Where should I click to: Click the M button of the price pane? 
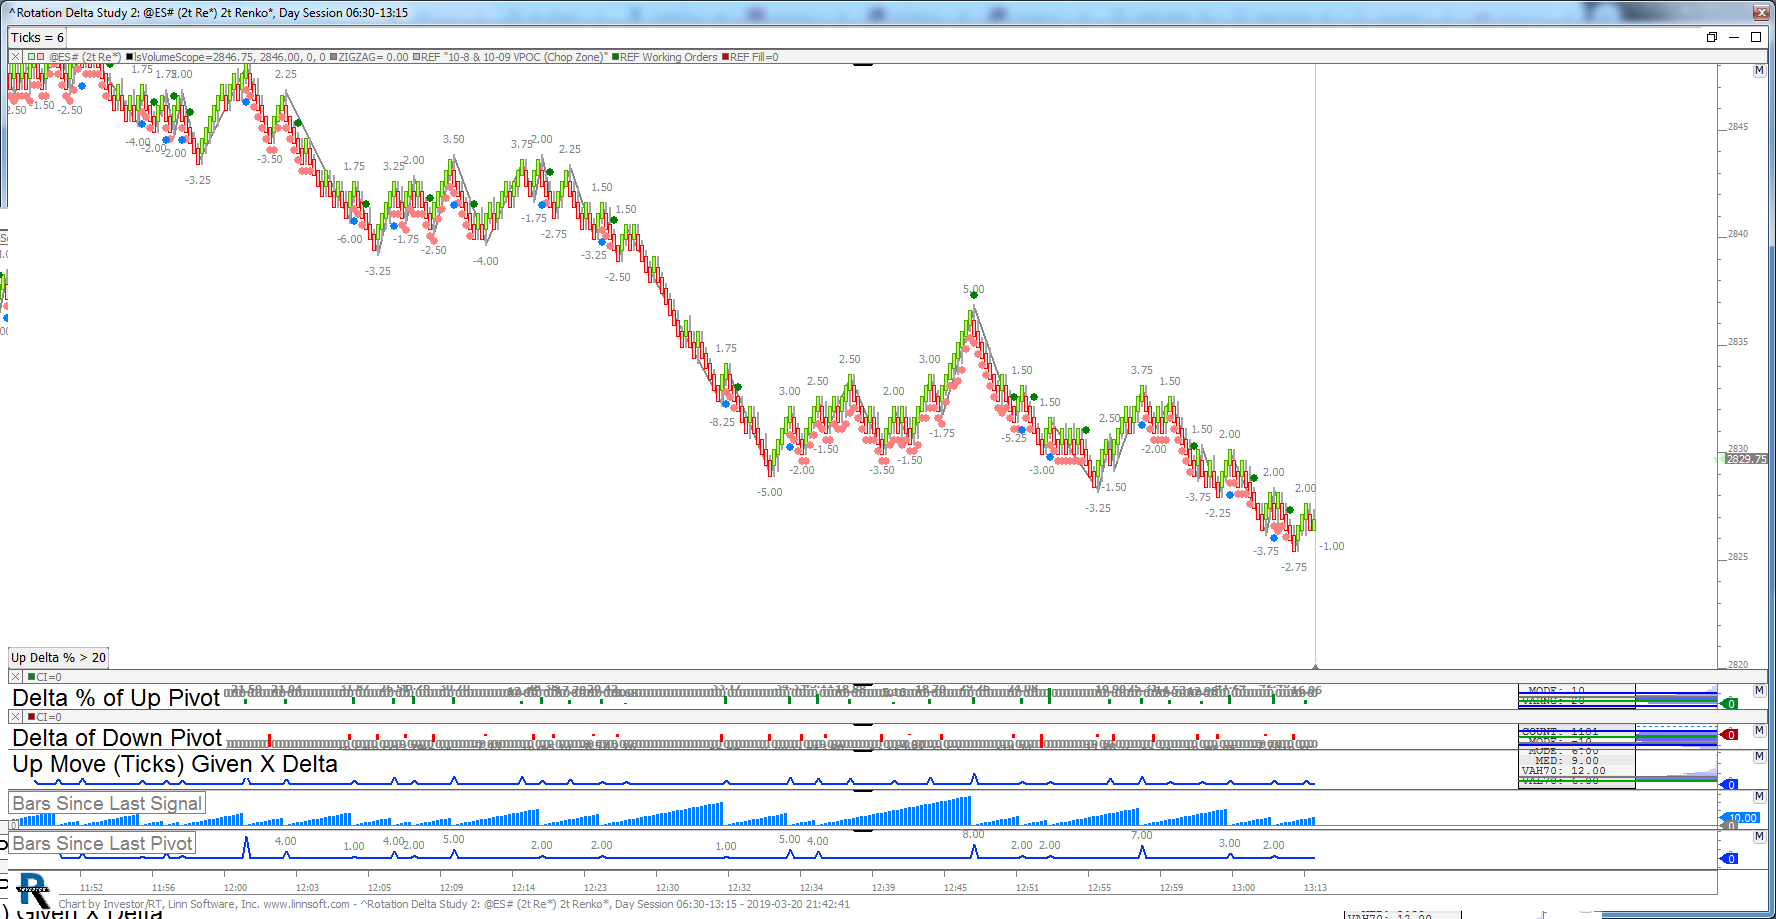(x=1759, y=70)
